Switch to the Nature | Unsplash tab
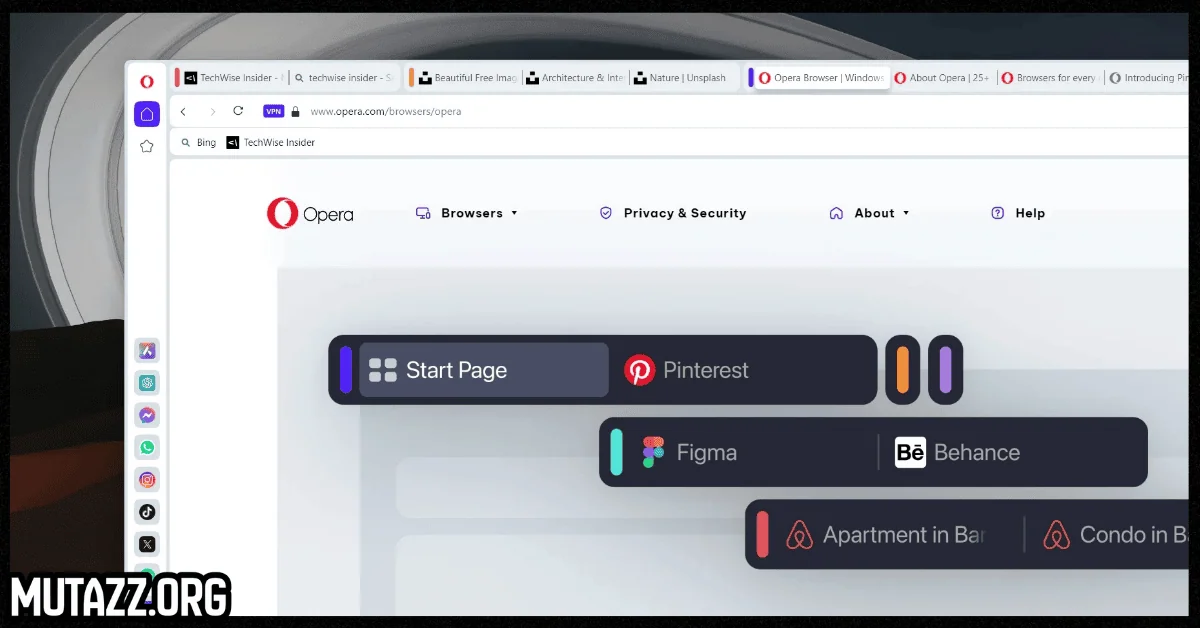 683,78
